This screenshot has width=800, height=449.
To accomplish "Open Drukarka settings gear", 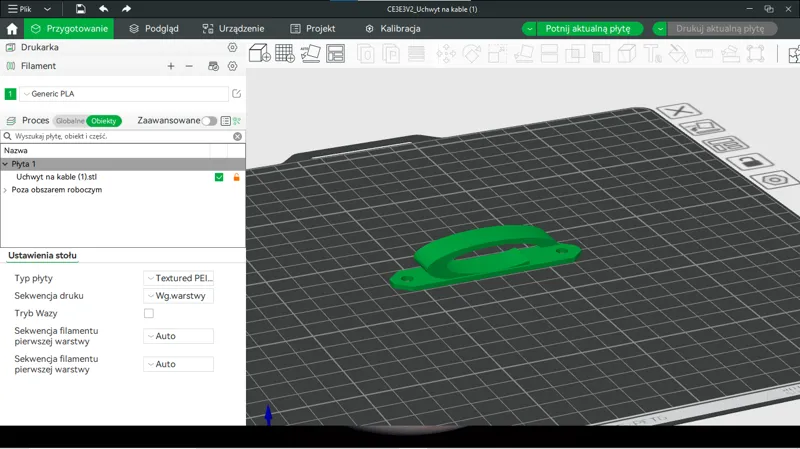I will click(232, 47).
